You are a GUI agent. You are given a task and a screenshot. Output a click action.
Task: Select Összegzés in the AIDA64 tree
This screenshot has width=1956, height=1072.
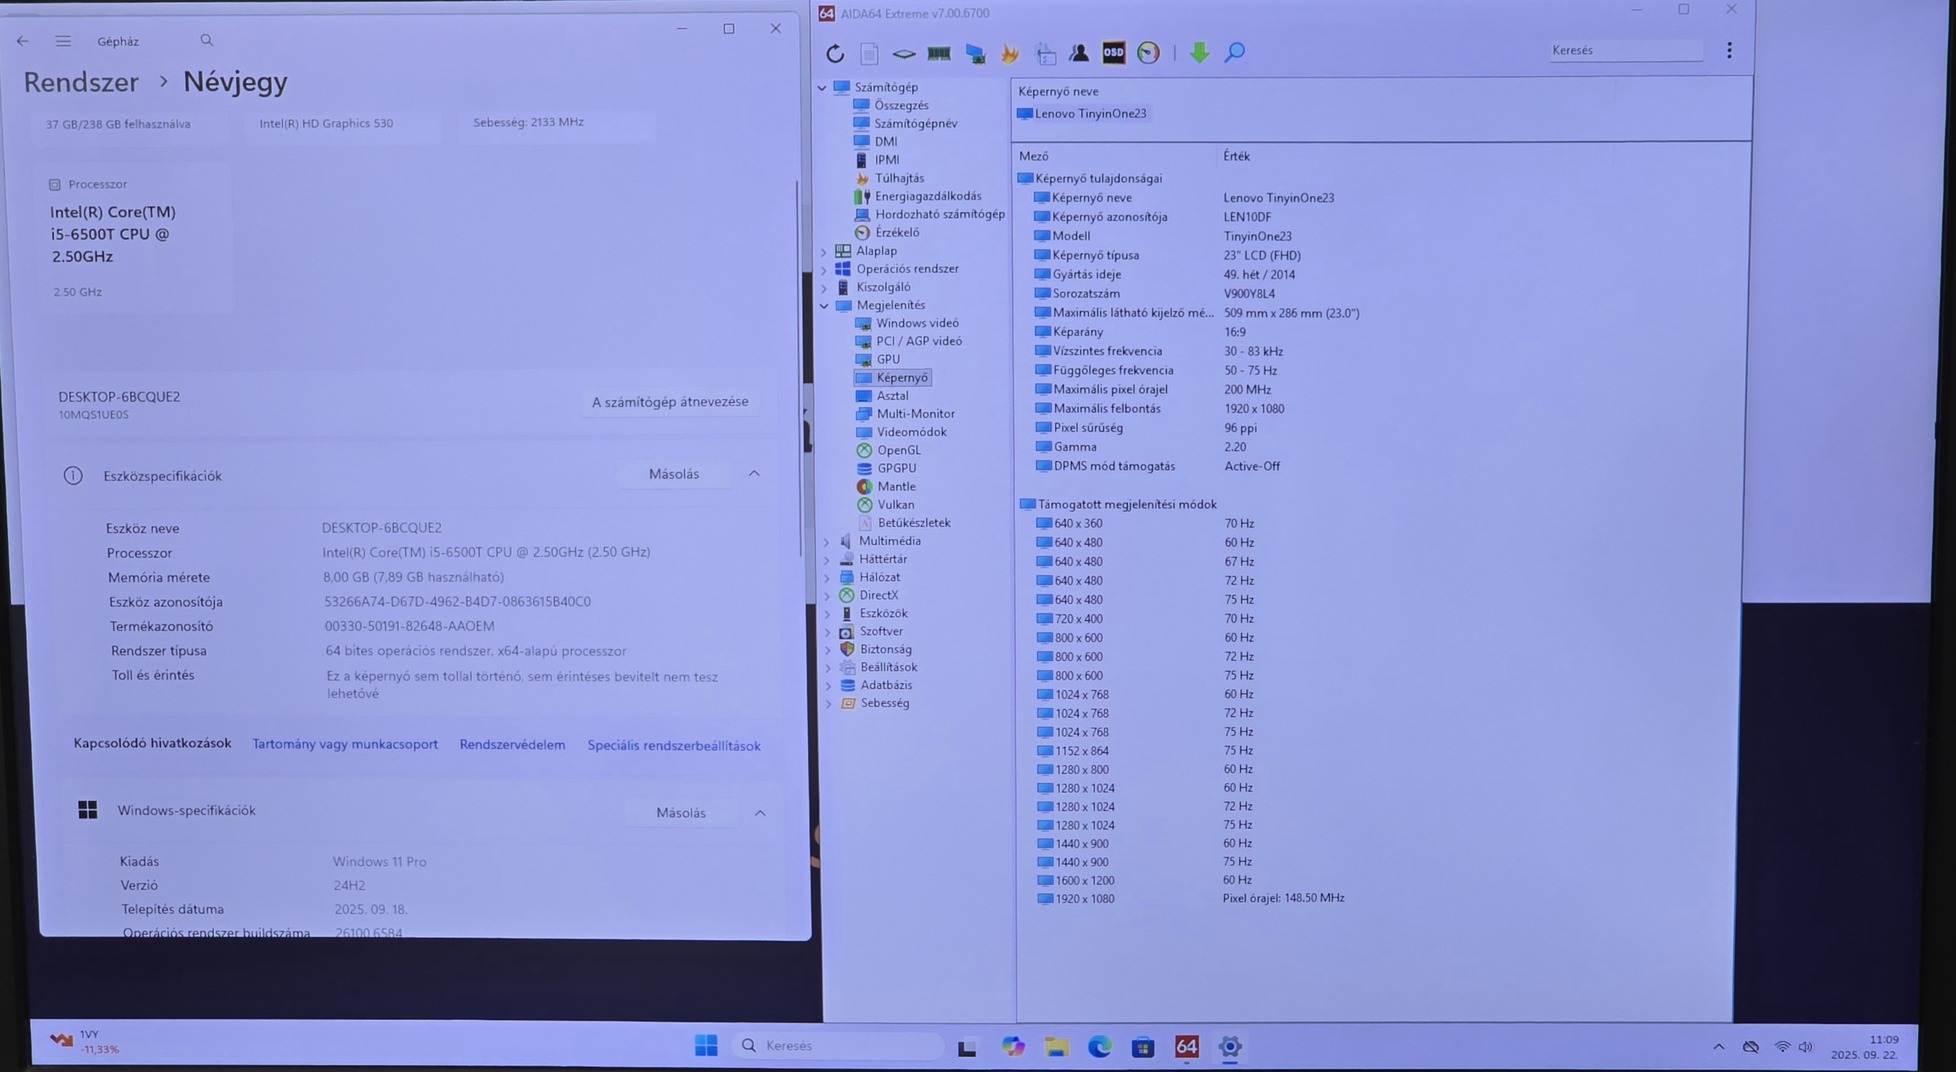click(x=901, y=105)
